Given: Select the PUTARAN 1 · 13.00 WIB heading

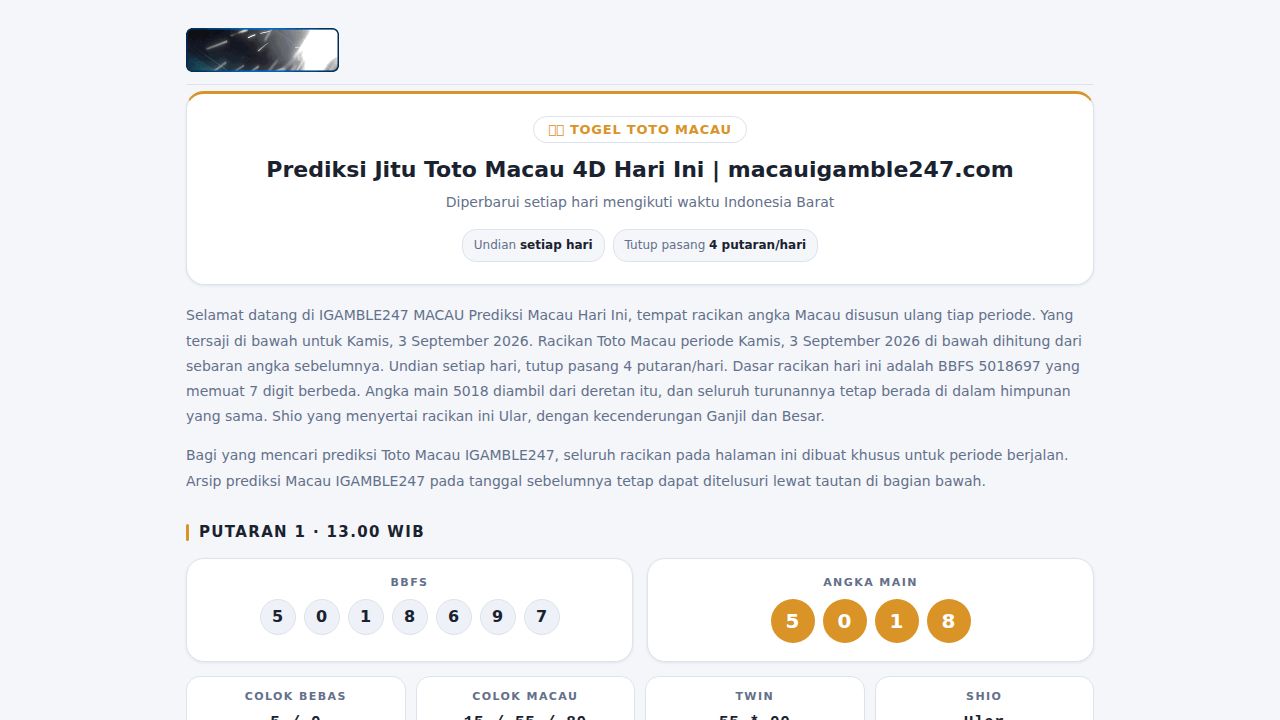Looking at the screenshot, I should pyautogui.click(x=311, y=532).
